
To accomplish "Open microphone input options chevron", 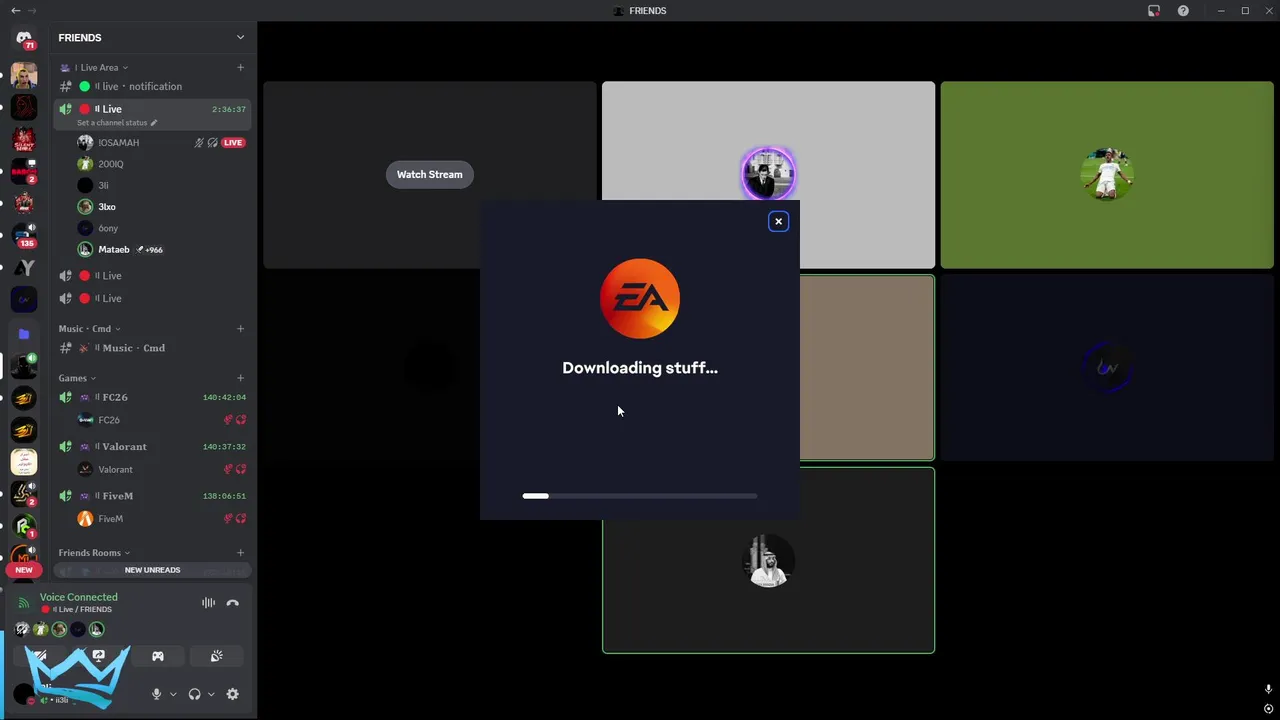I will 173,694.
